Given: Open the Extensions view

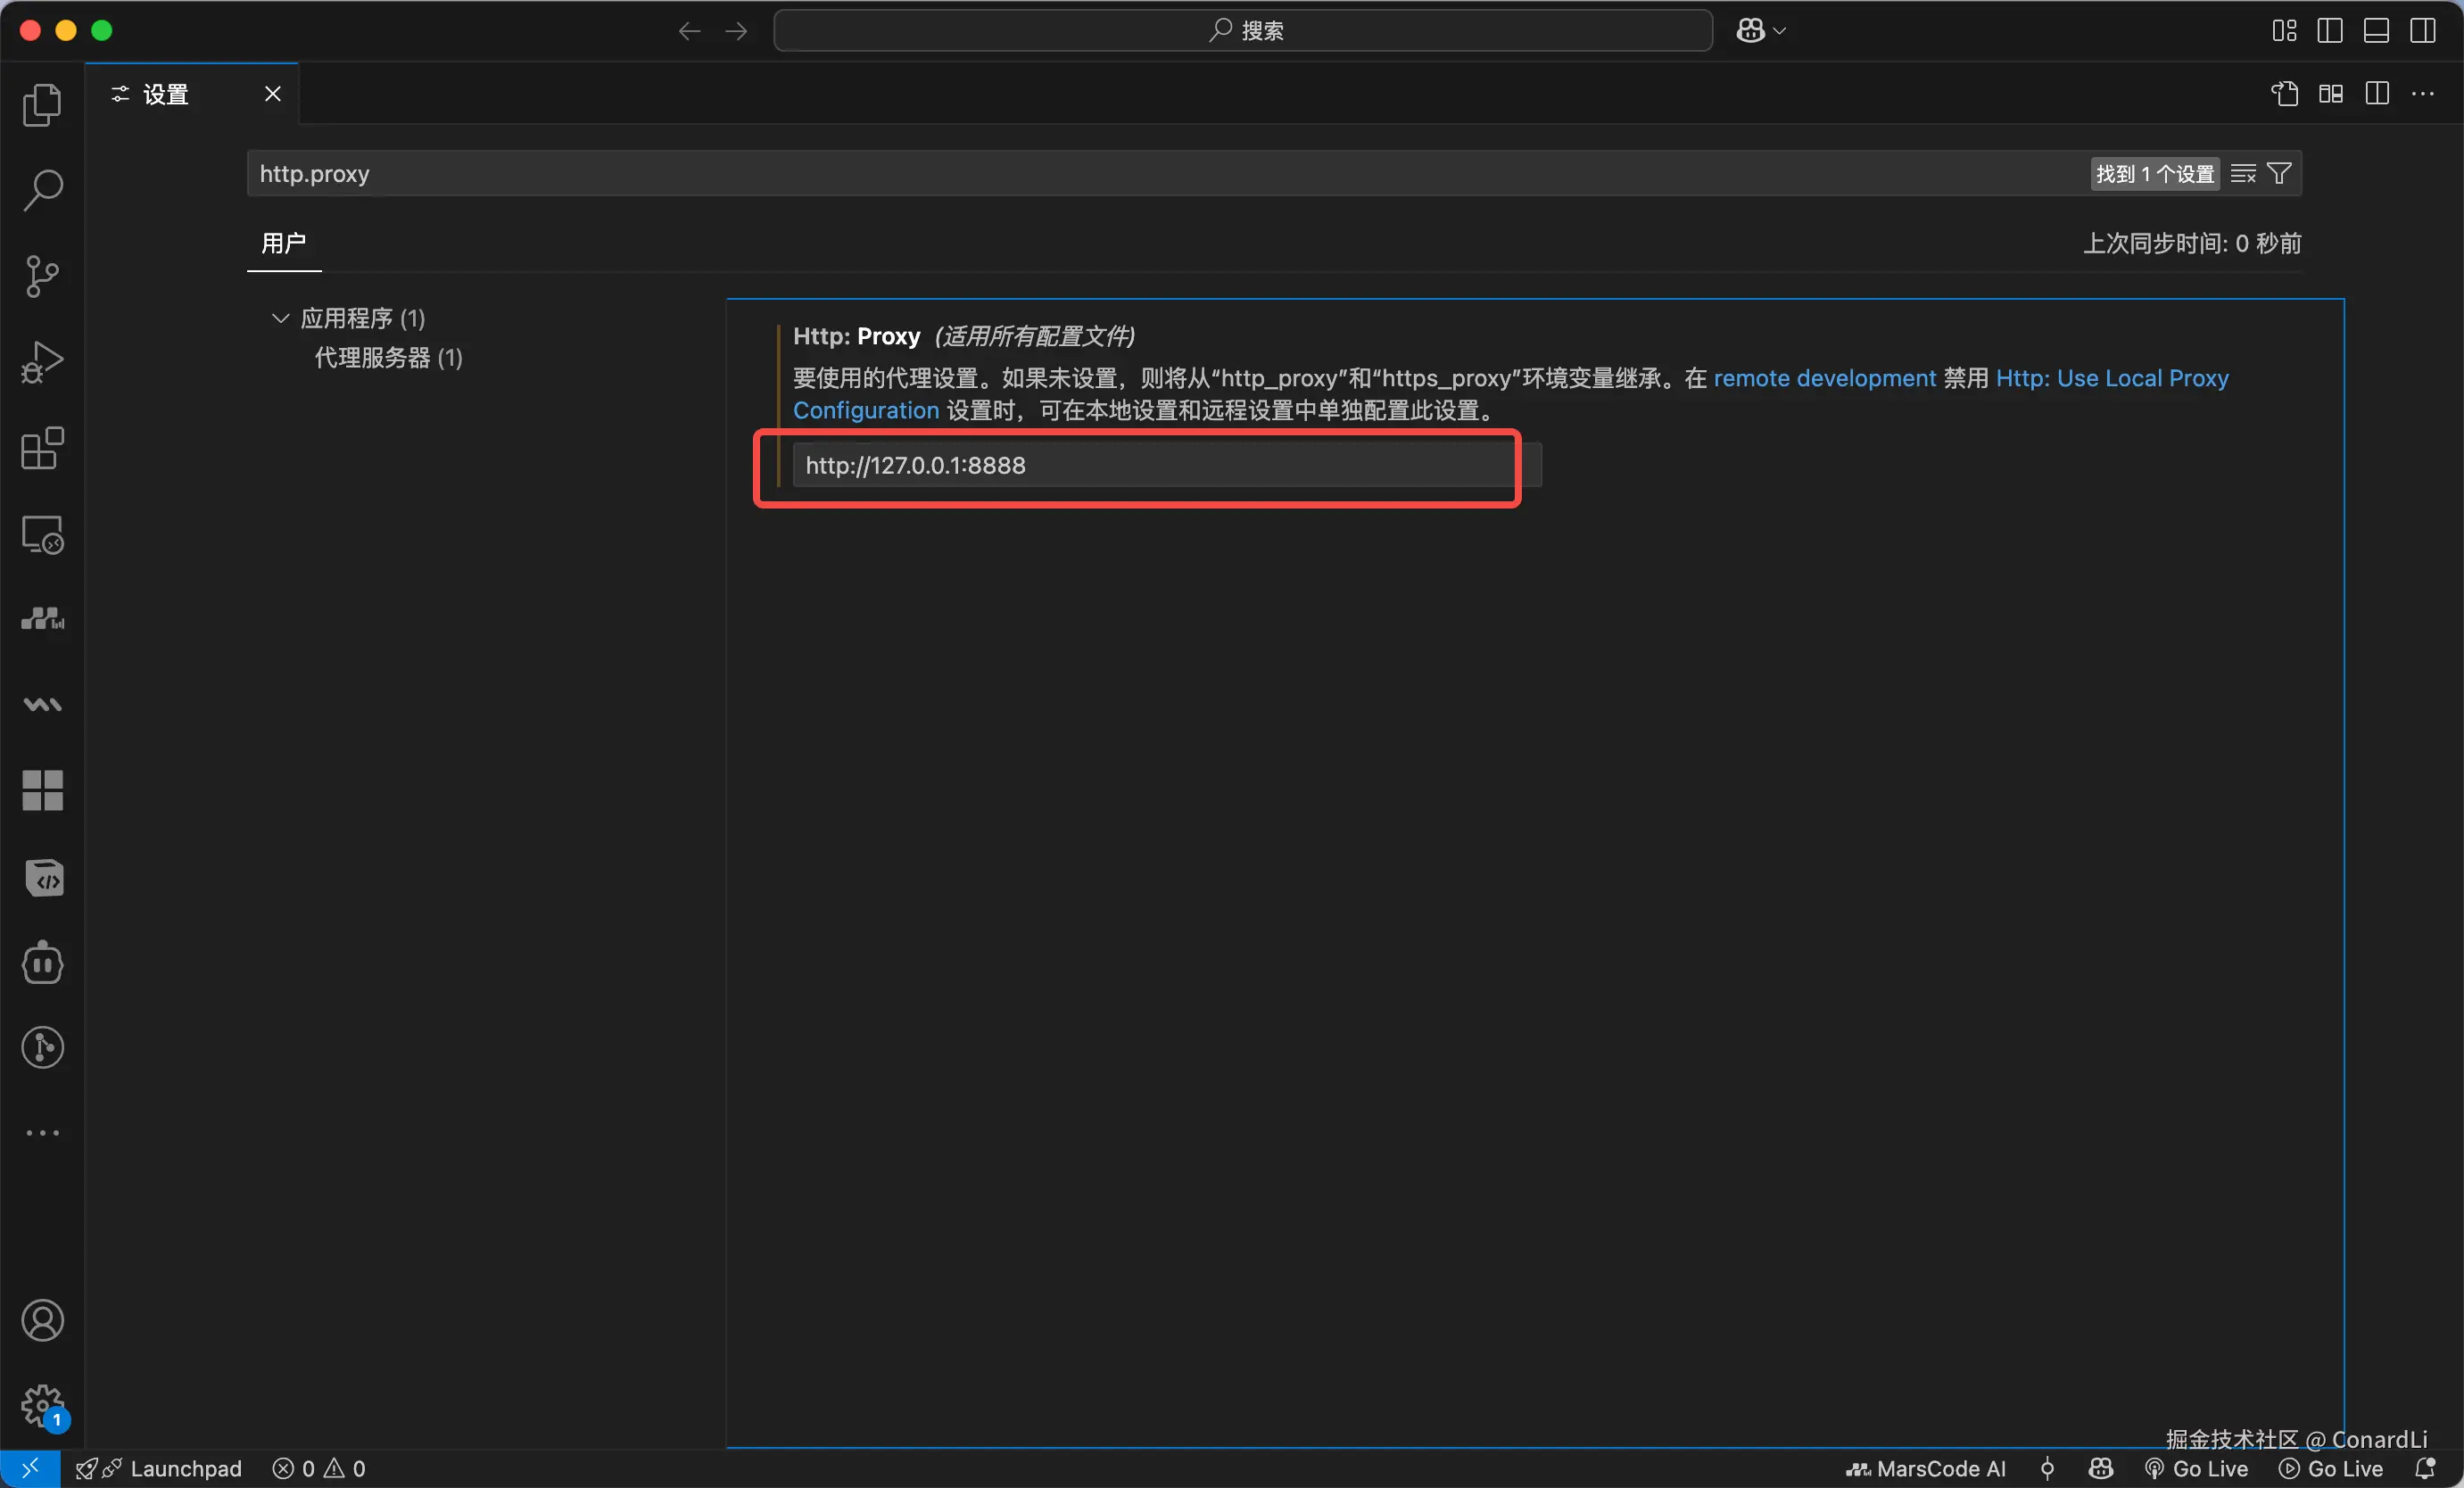Looking at the screenshot, I should tap(42, 448).
